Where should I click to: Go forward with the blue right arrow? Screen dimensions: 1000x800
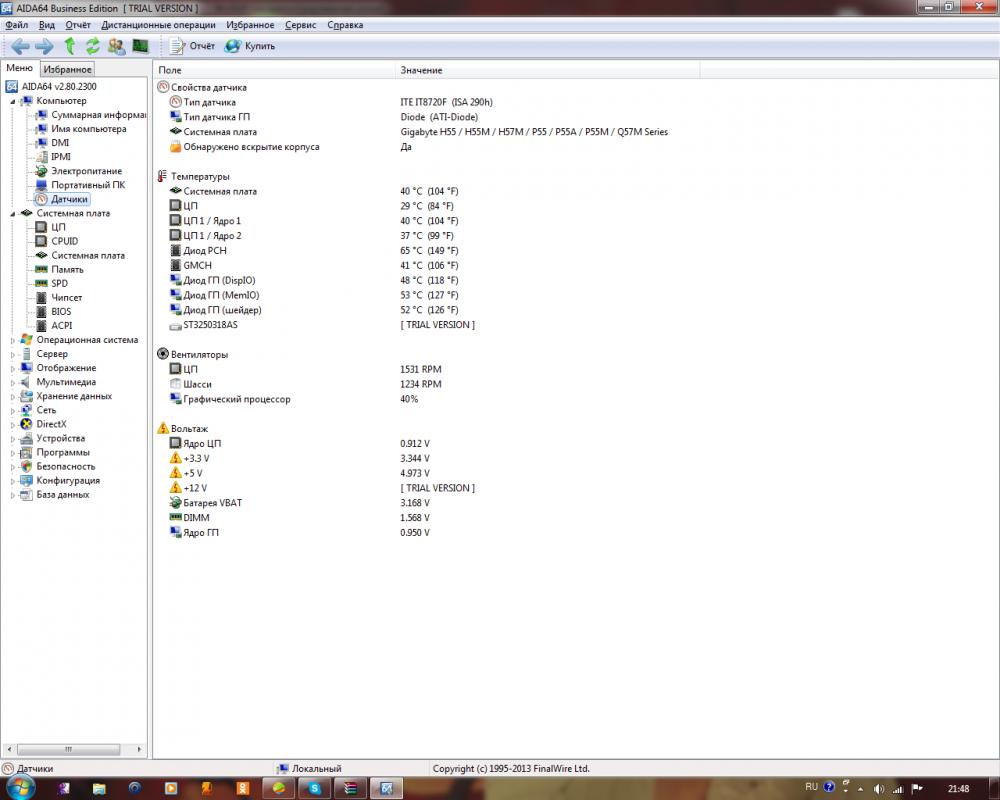44,46
